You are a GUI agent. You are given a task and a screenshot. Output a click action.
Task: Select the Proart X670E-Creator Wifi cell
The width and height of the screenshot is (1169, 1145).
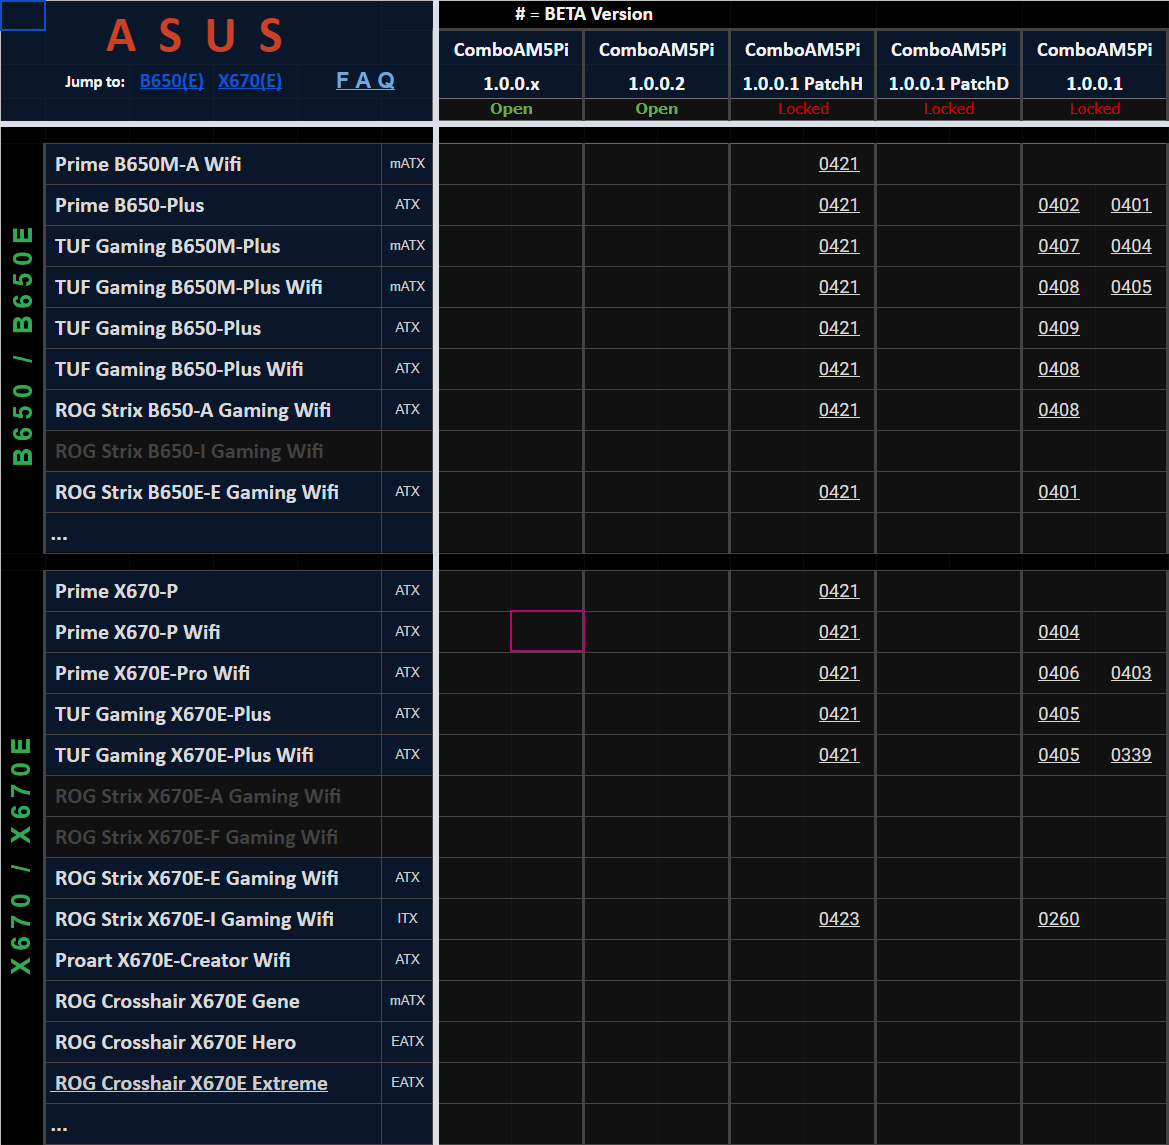pyautogui.click(x=213, y=960)
